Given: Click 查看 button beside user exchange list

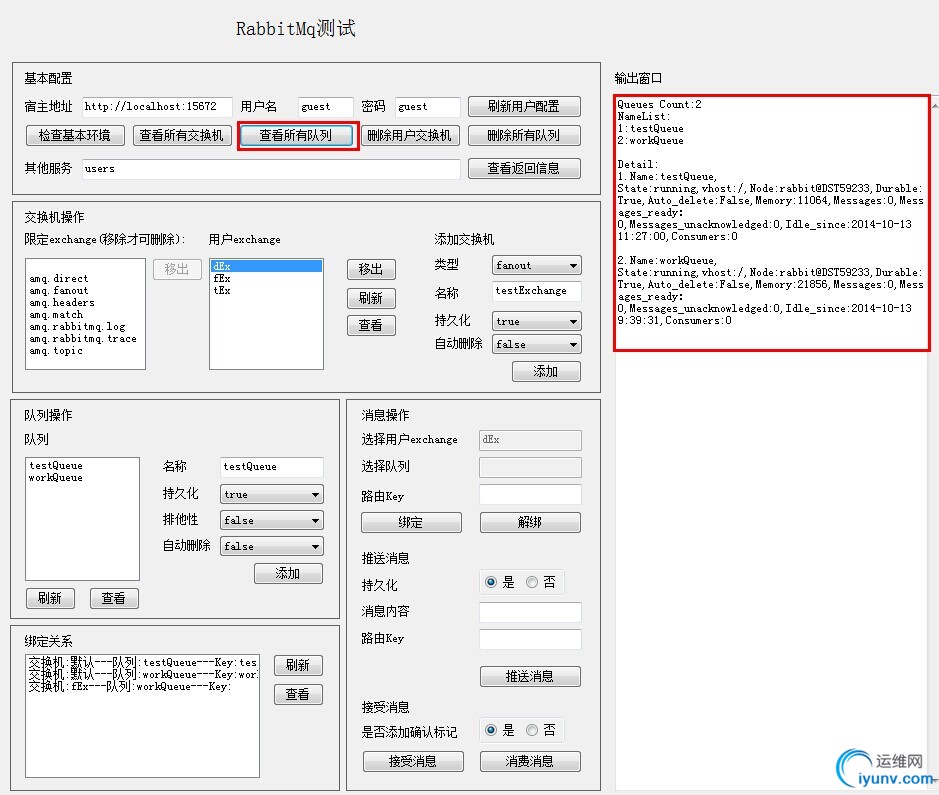Looking at the screenshot, I should click(x=371, y=325).
